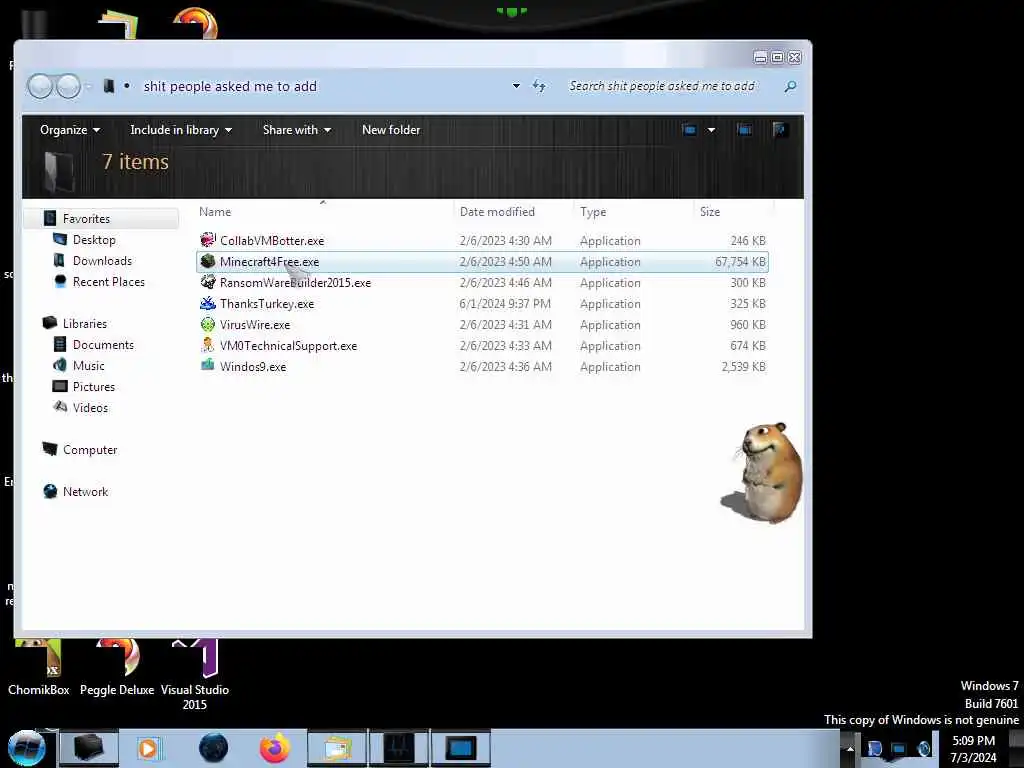Screen dimensions: 1024x768
Task: Open Firefox from the taskbar
Action: coord(275,748)
